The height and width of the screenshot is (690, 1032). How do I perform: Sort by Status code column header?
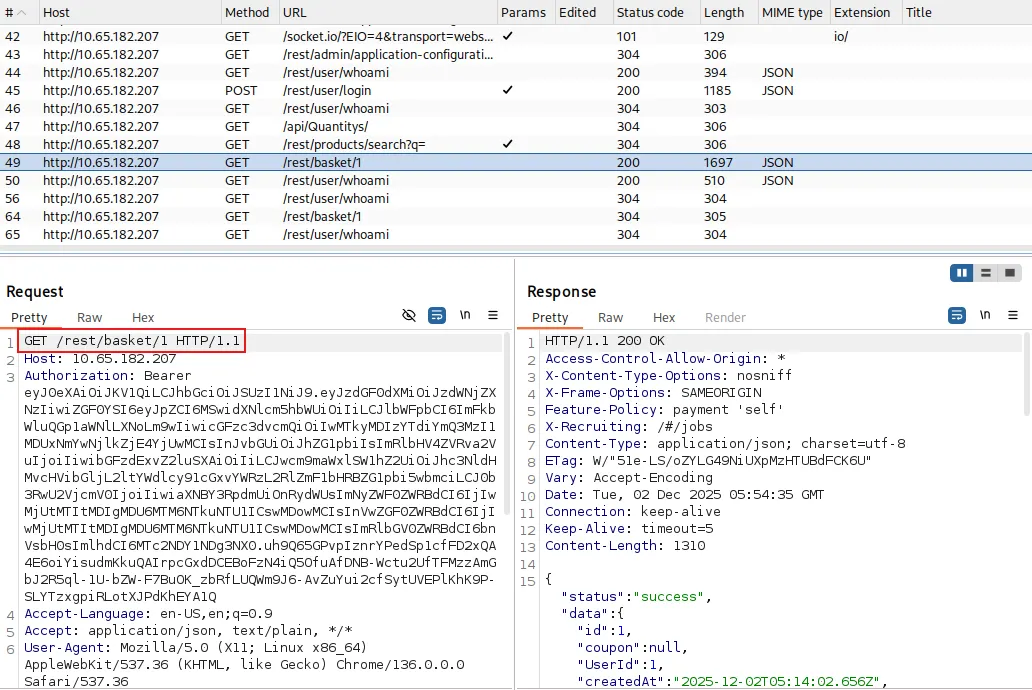(x=650, y=13)
